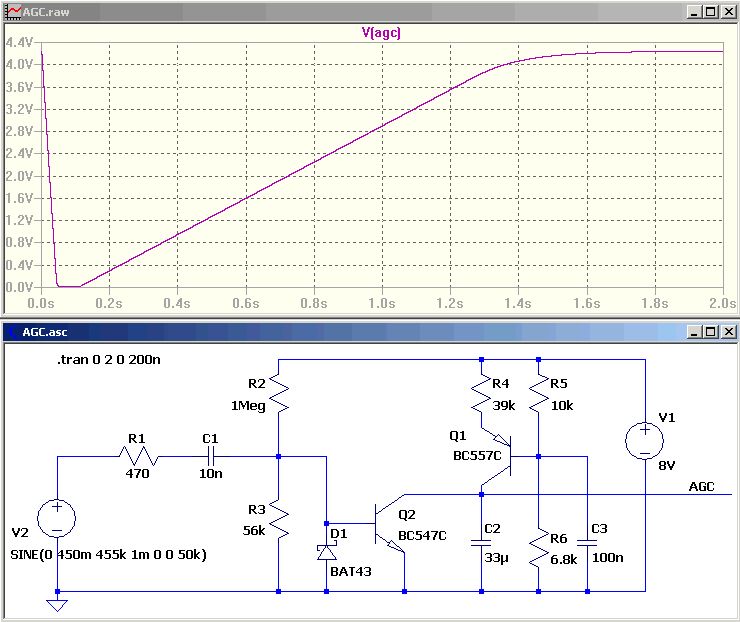Click the AGC.asc title bar
Screen dimensions: 740x622
point(370,332)
